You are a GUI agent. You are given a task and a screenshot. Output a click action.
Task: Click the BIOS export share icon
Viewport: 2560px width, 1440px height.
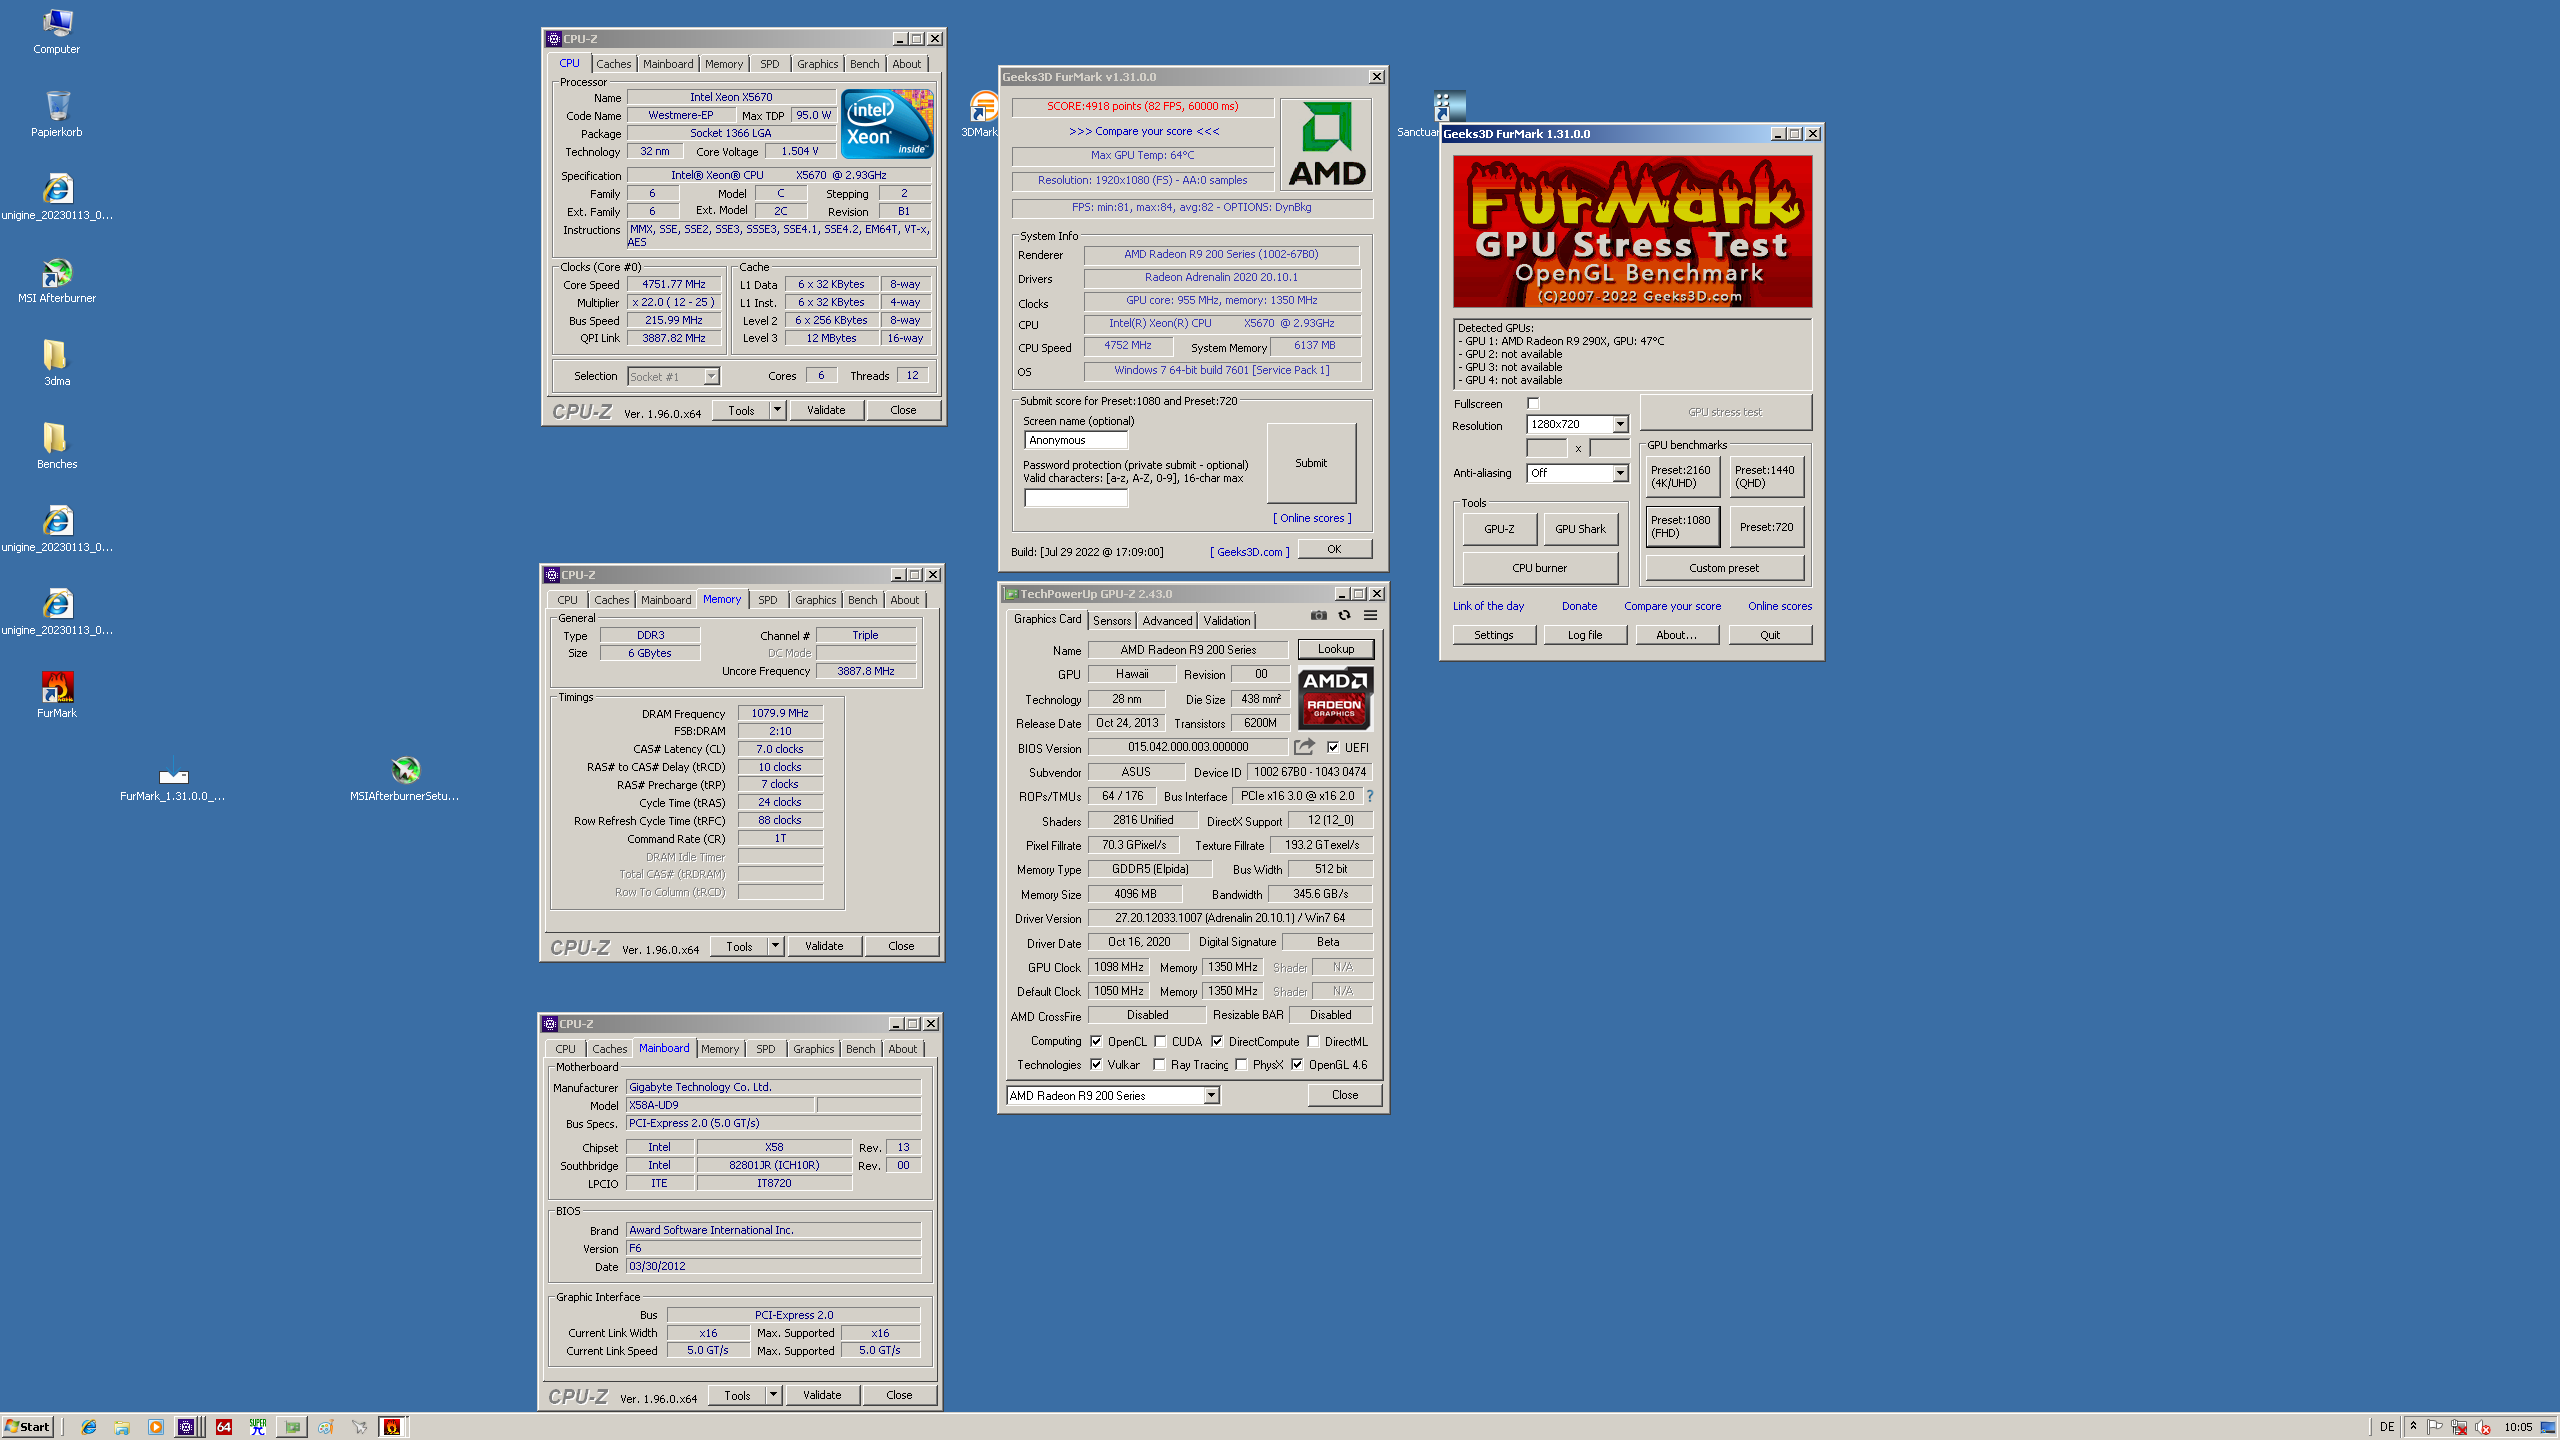coord(1304,747)
